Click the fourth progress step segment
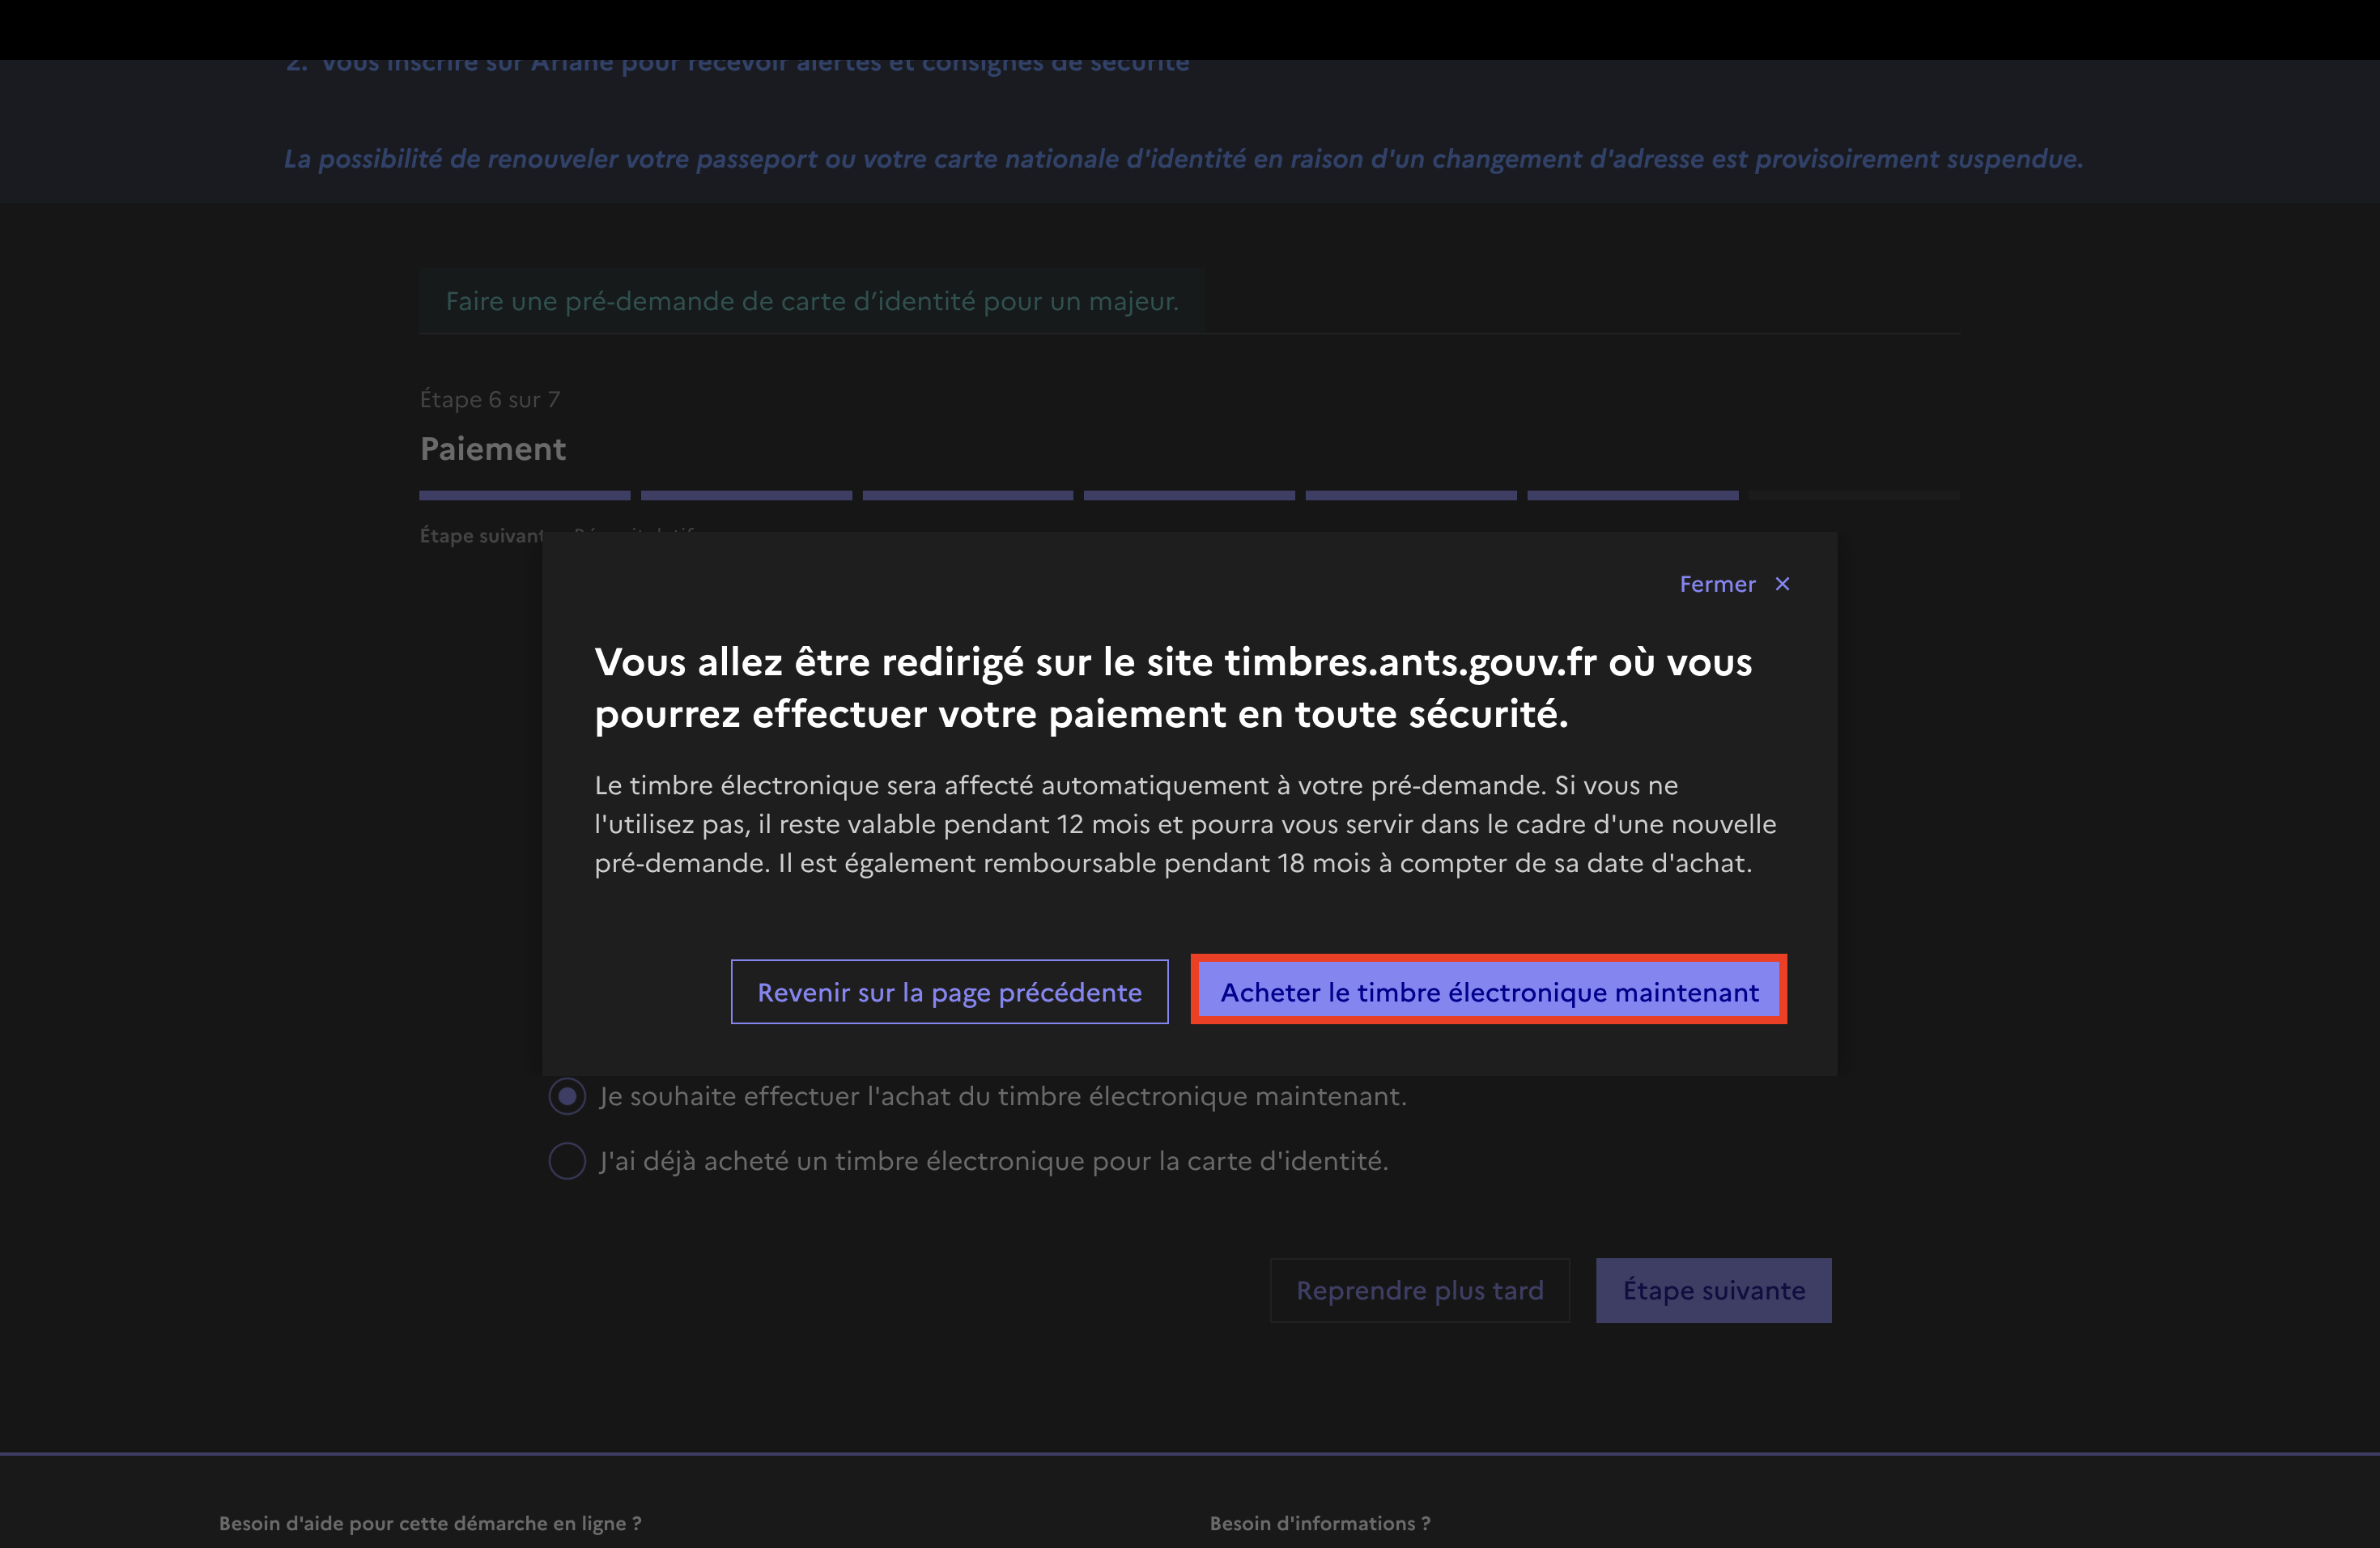This screenshot has width=2380, height=1548. point(1189,496)
